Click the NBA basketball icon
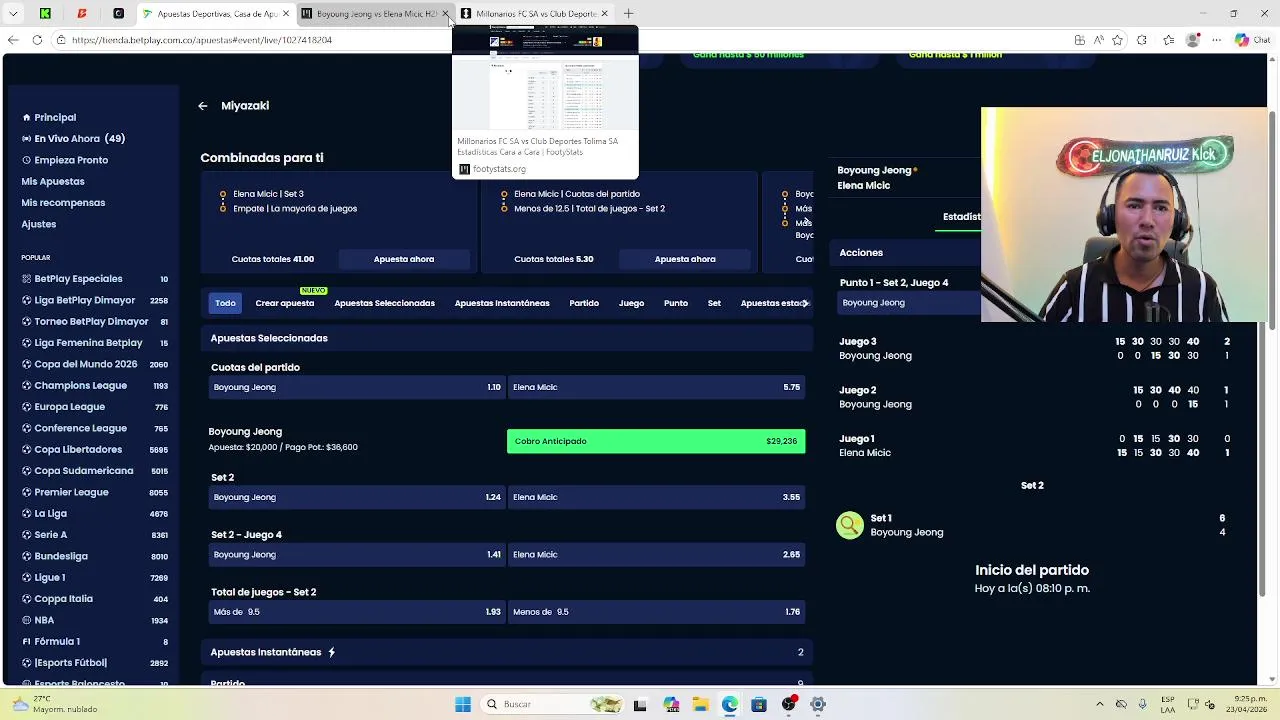 [x=26, y=620]
